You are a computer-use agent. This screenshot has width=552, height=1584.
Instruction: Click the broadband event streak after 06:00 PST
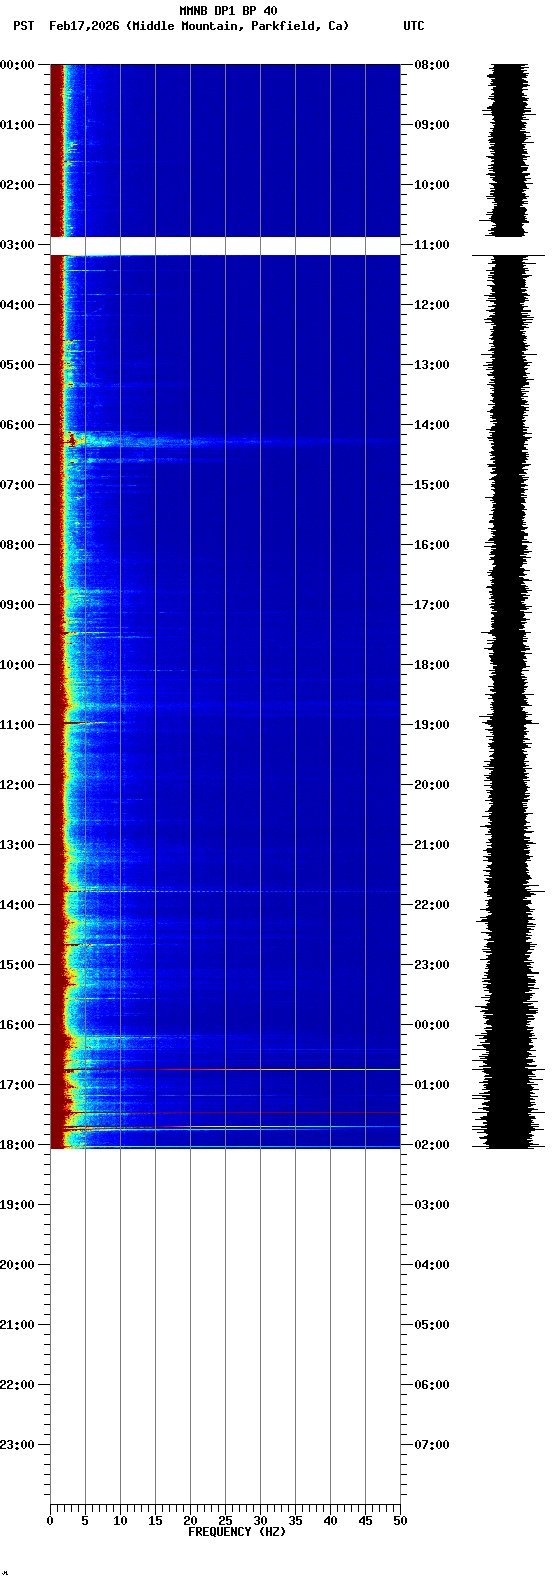point(230,440)
